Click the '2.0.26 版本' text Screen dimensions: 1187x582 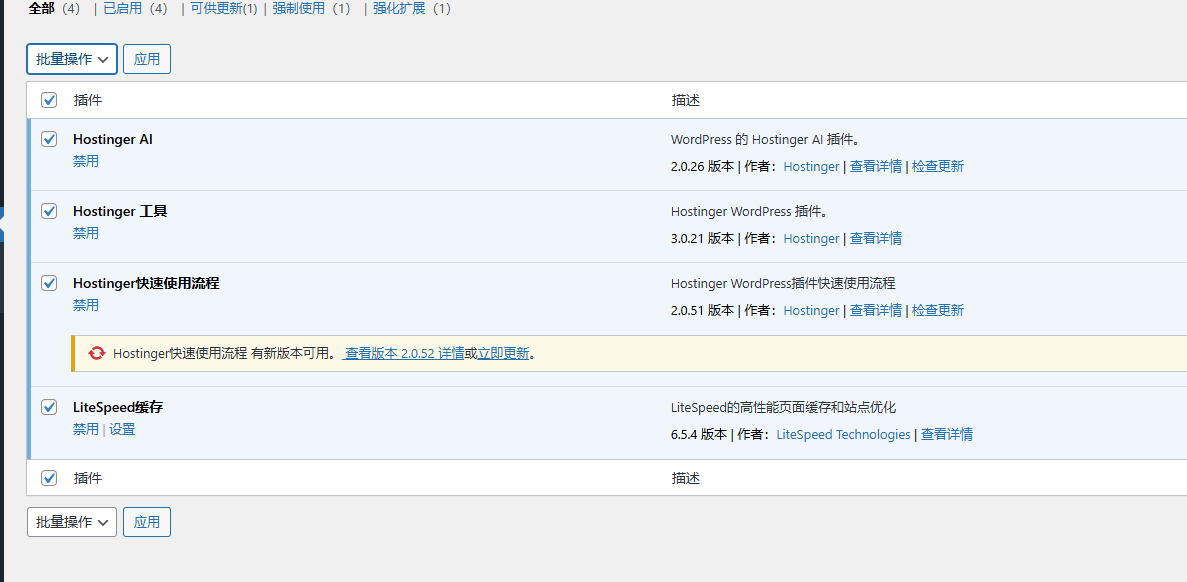click(703, 167)
